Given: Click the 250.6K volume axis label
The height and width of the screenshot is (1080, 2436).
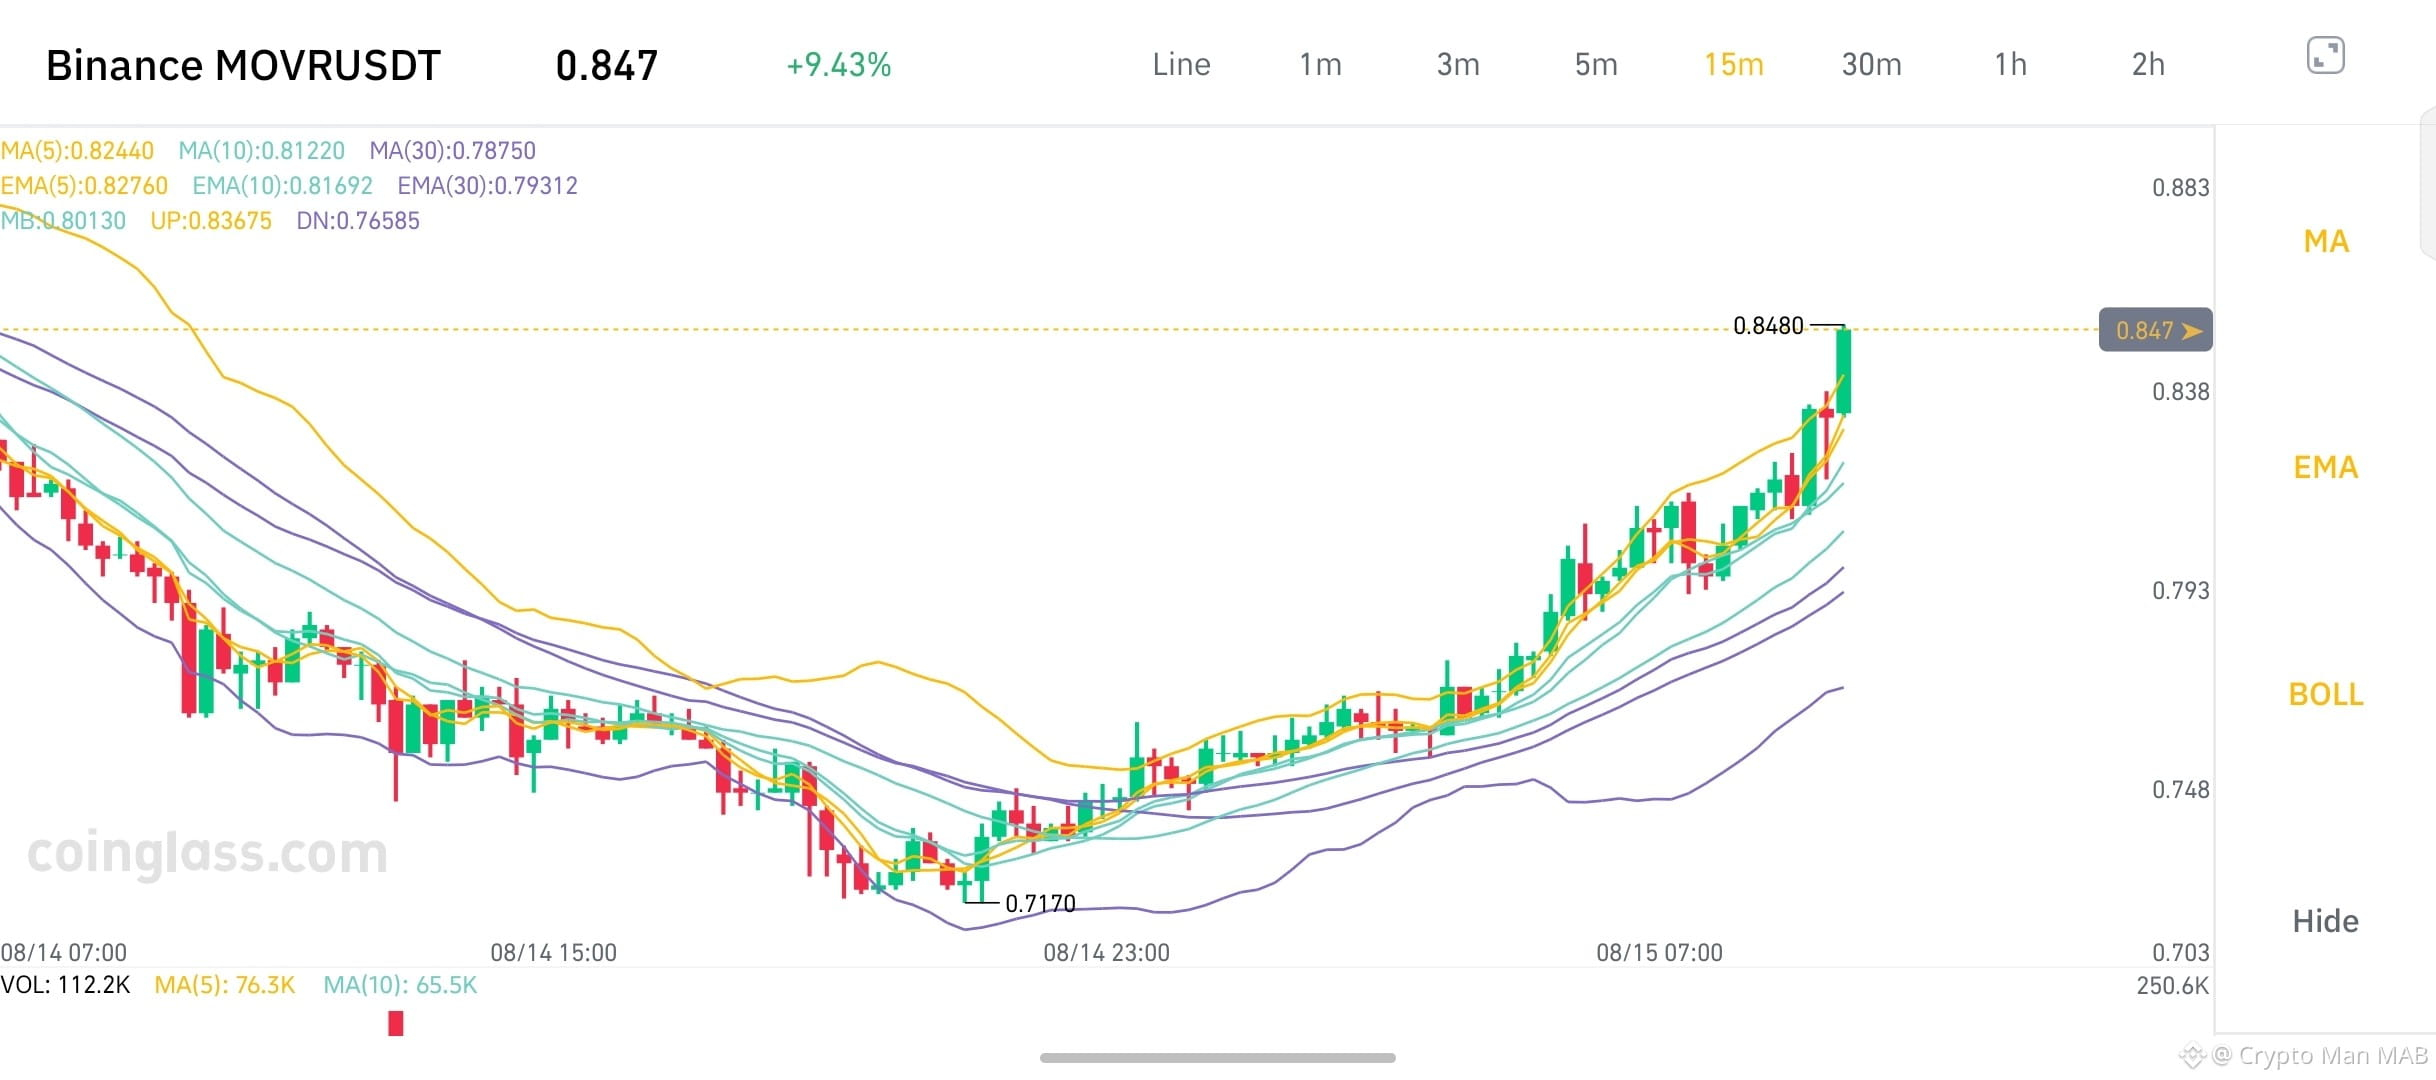Looking at the screenshot, I should click(x=2173, y=986).
